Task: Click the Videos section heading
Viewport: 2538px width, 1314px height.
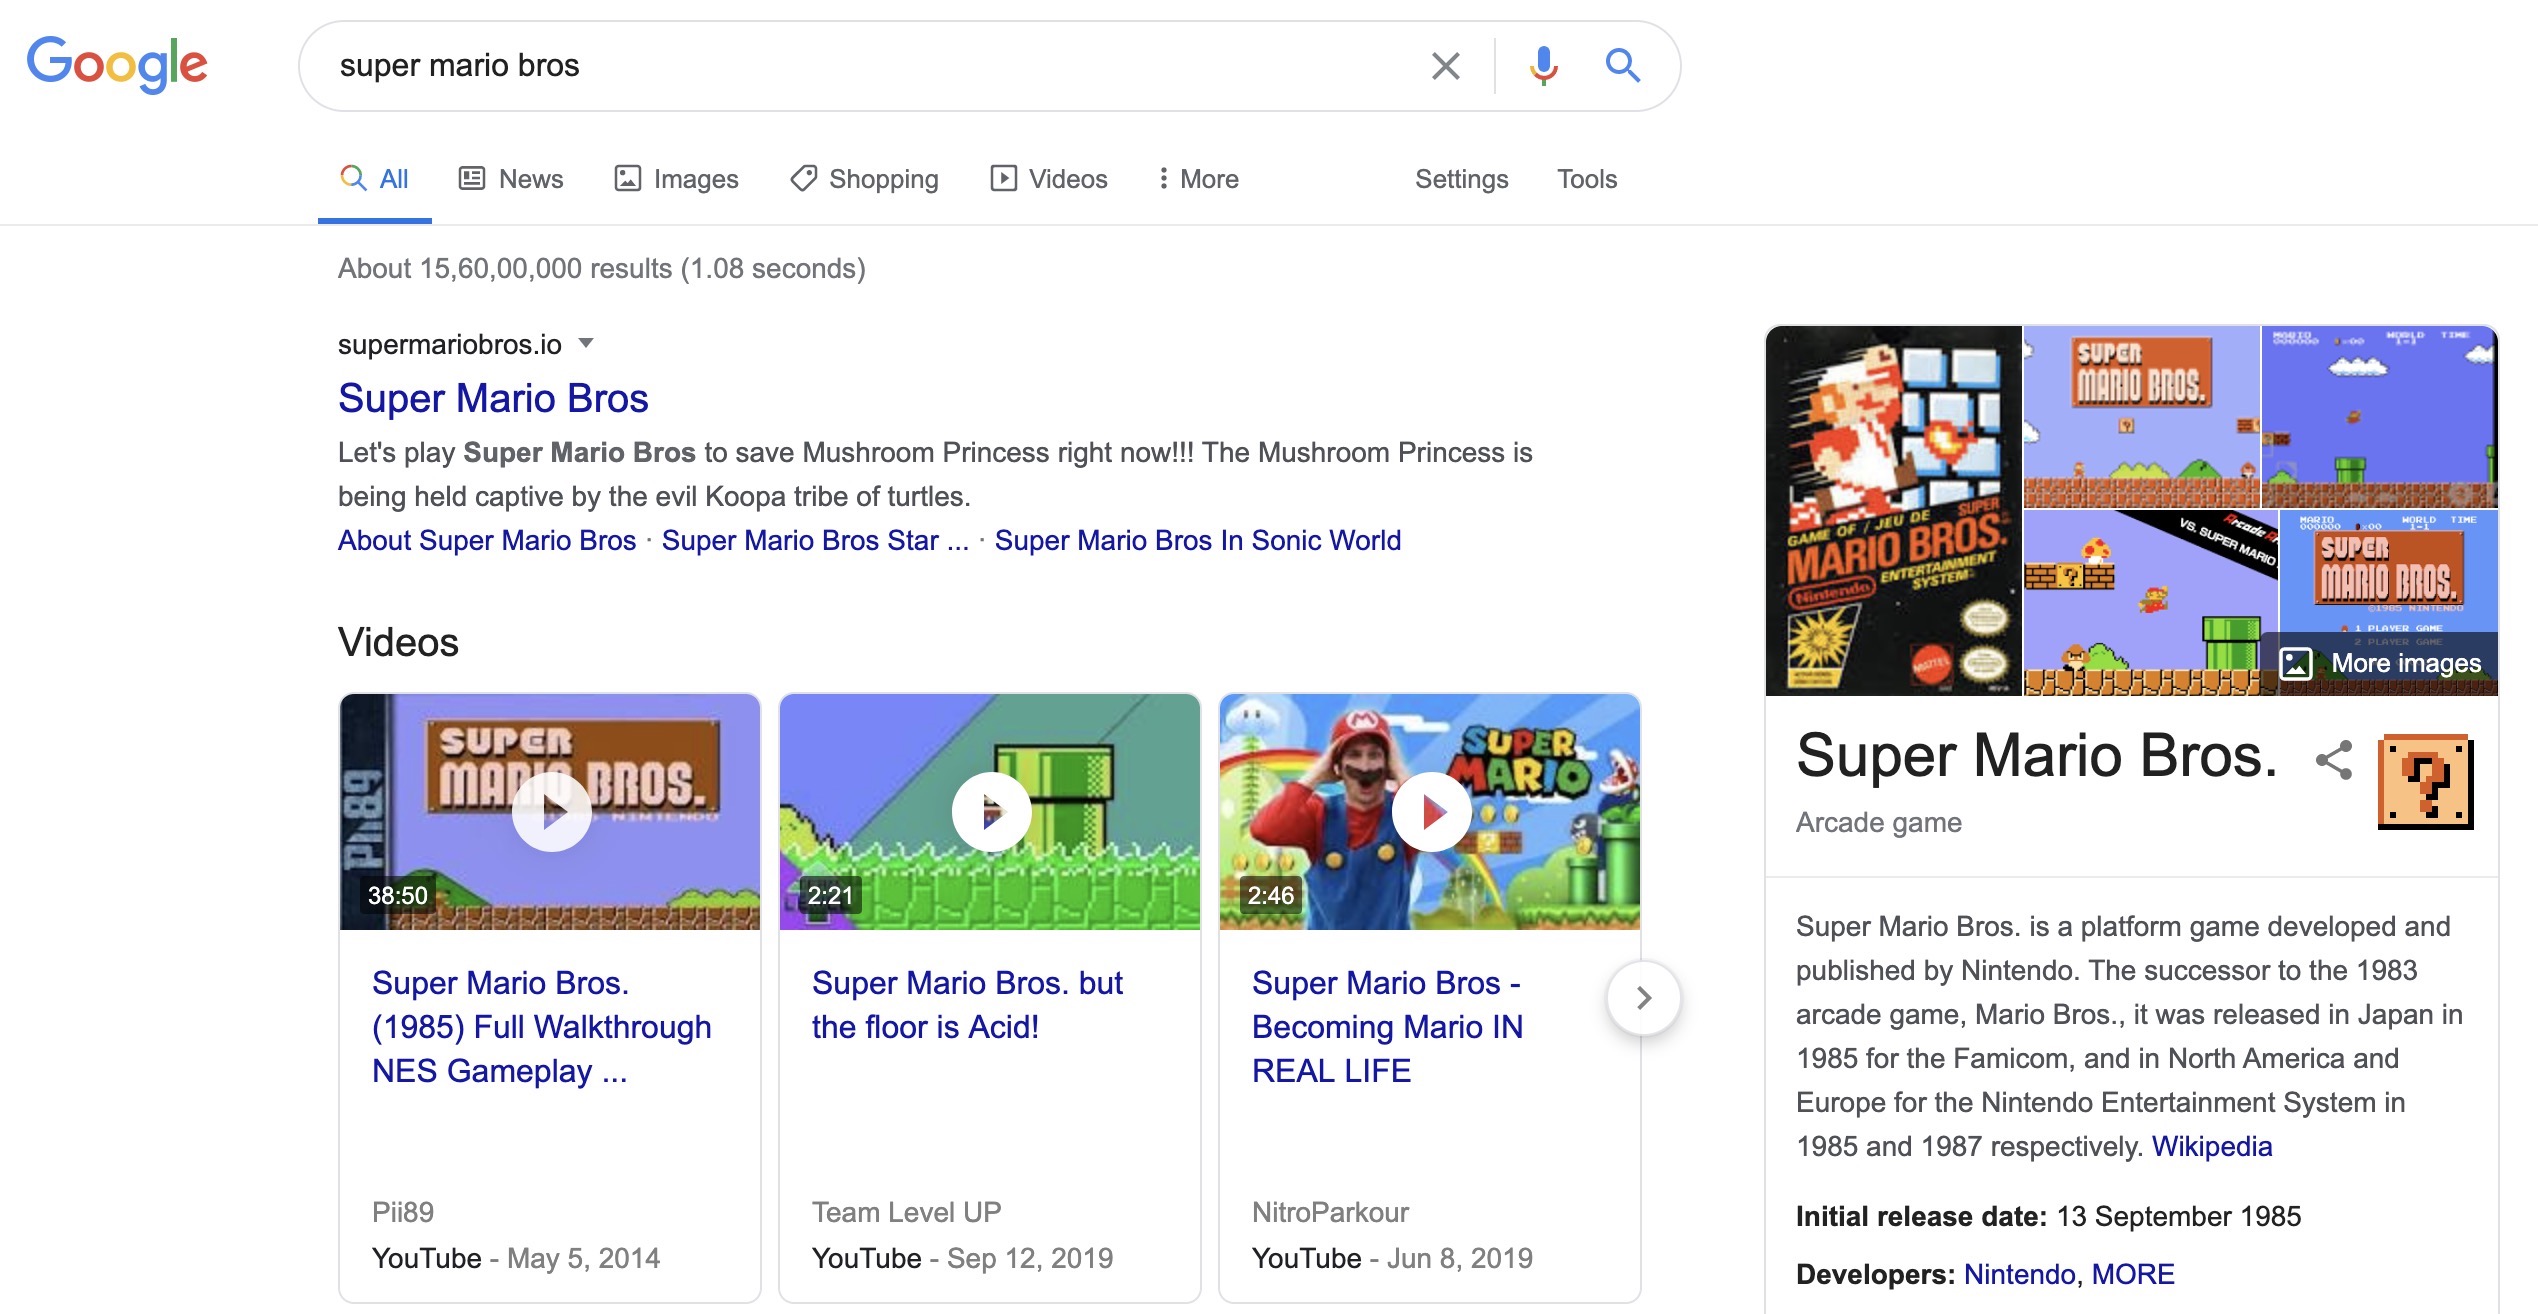Action: [398, 642]
